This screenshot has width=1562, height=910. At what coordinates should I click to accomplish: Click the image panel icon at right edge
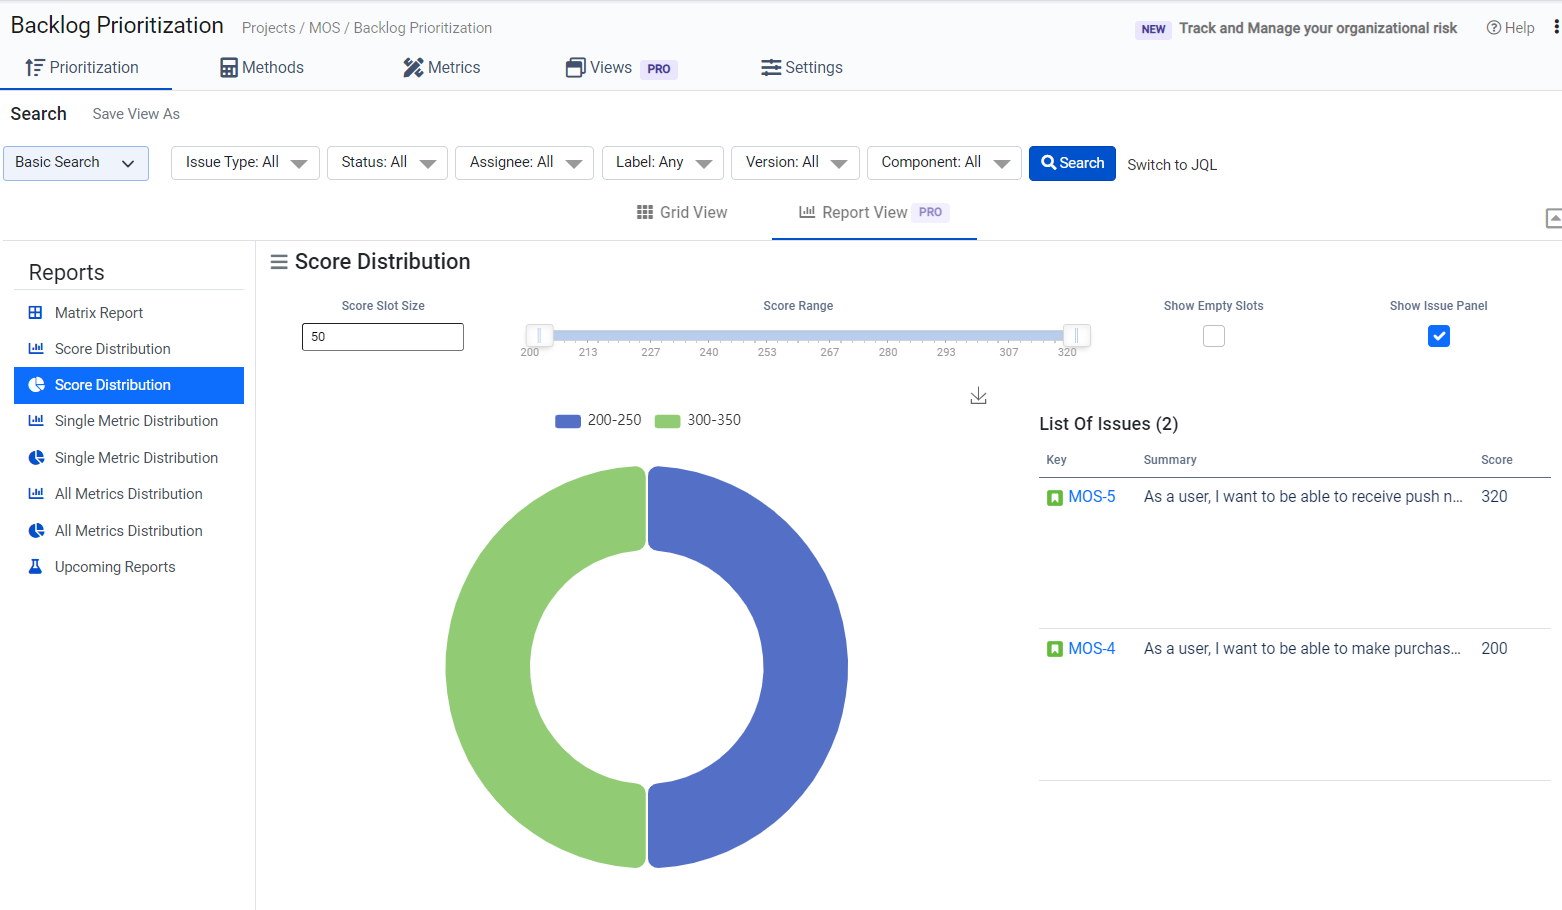coord(1553,218)
